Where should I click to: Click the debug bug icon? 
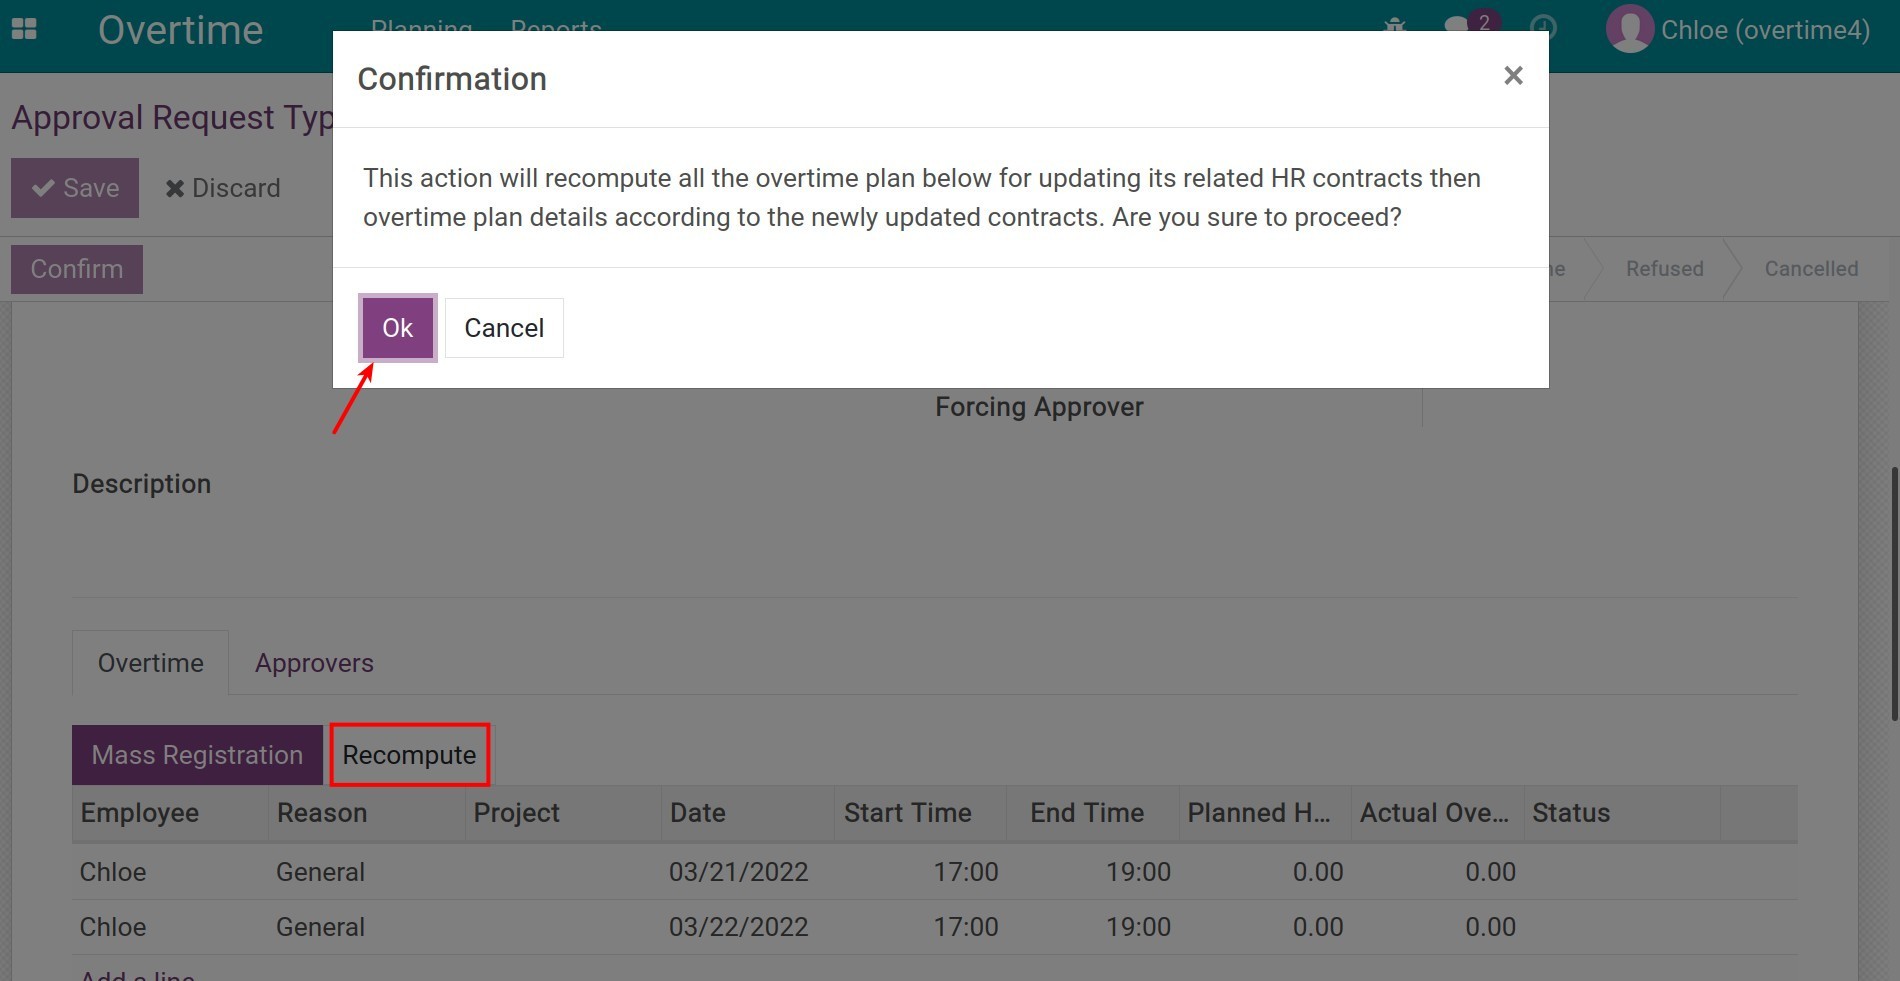pos(1395,24)
